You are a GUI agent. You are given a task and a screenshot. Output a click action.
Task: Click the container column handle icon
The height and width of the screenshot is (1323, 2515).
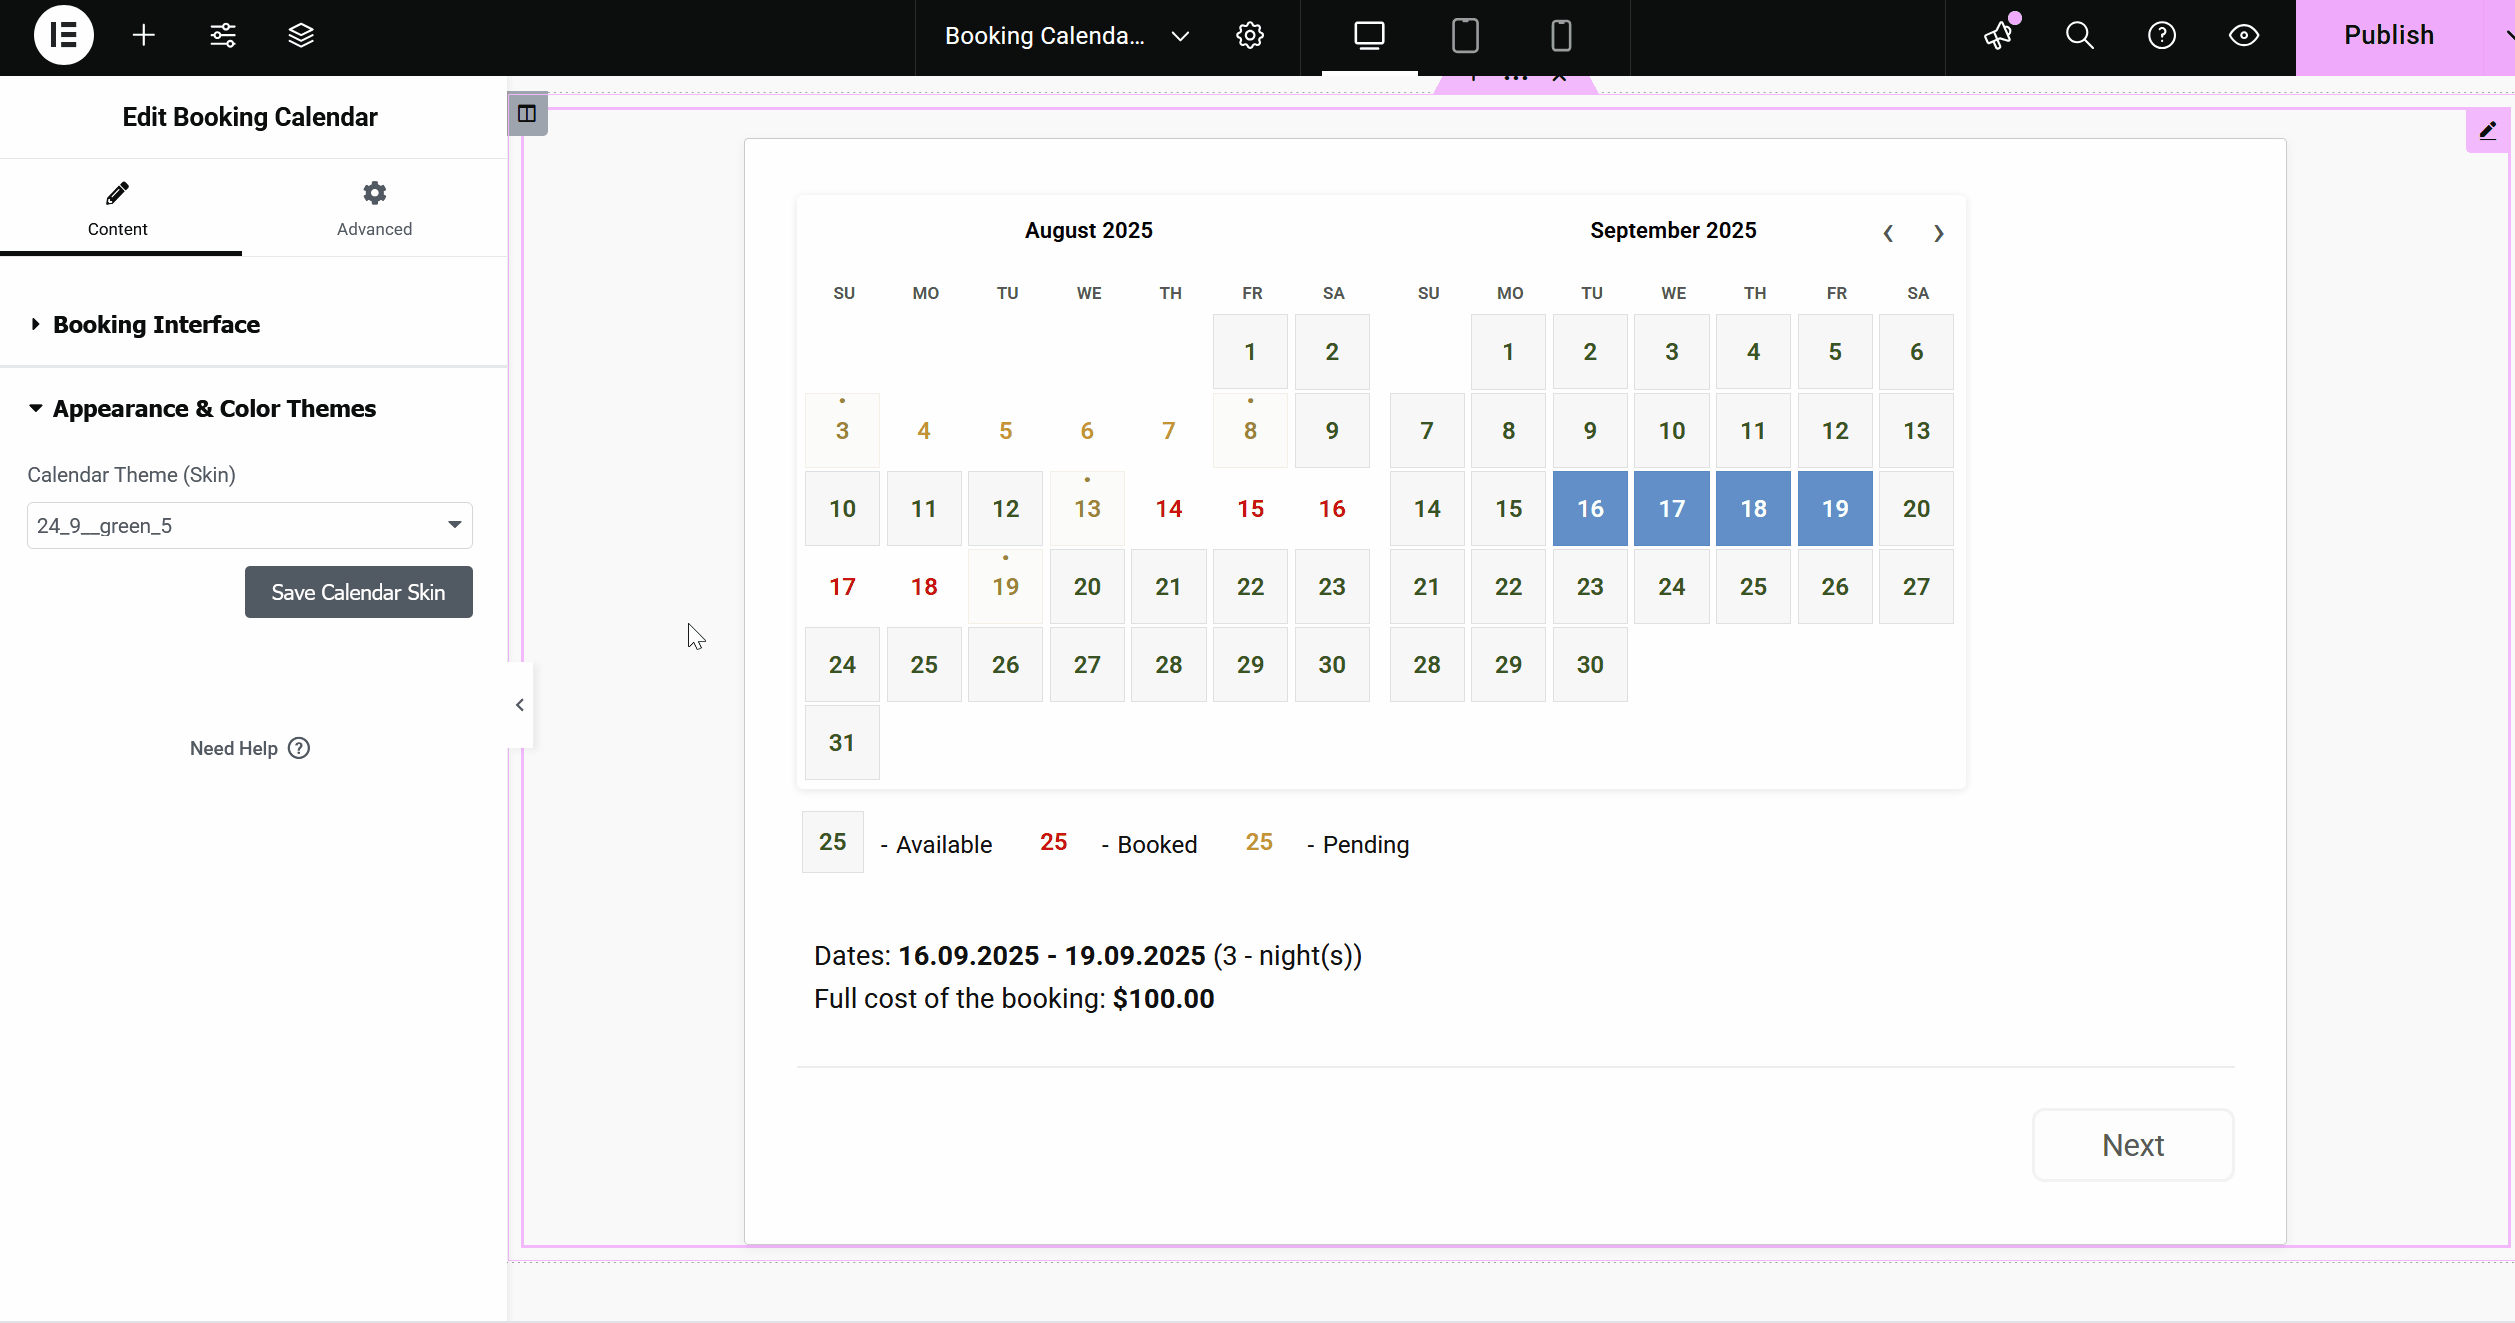point(527,114)
